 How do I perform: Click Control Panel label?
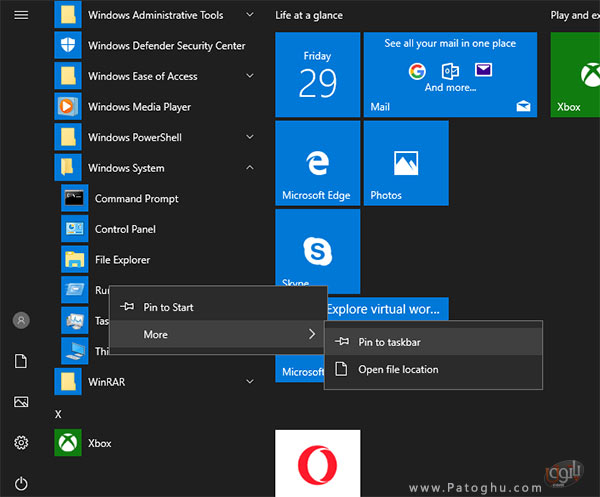pyautogui.click(x=125, y=229)
